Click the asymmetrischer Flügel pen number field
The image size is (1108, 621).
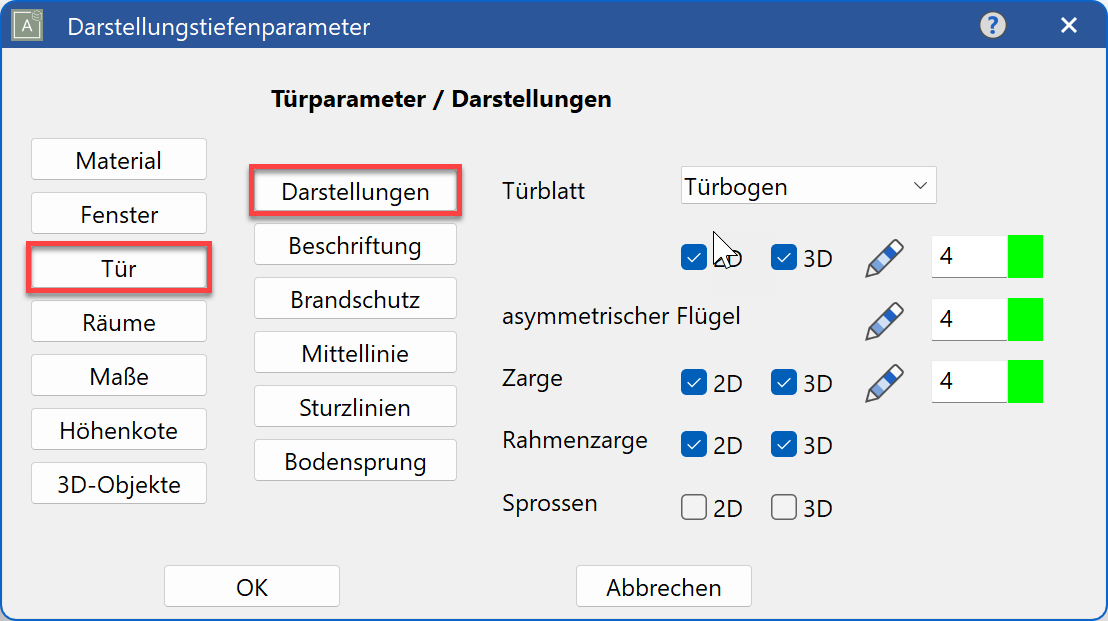(968, 320)
